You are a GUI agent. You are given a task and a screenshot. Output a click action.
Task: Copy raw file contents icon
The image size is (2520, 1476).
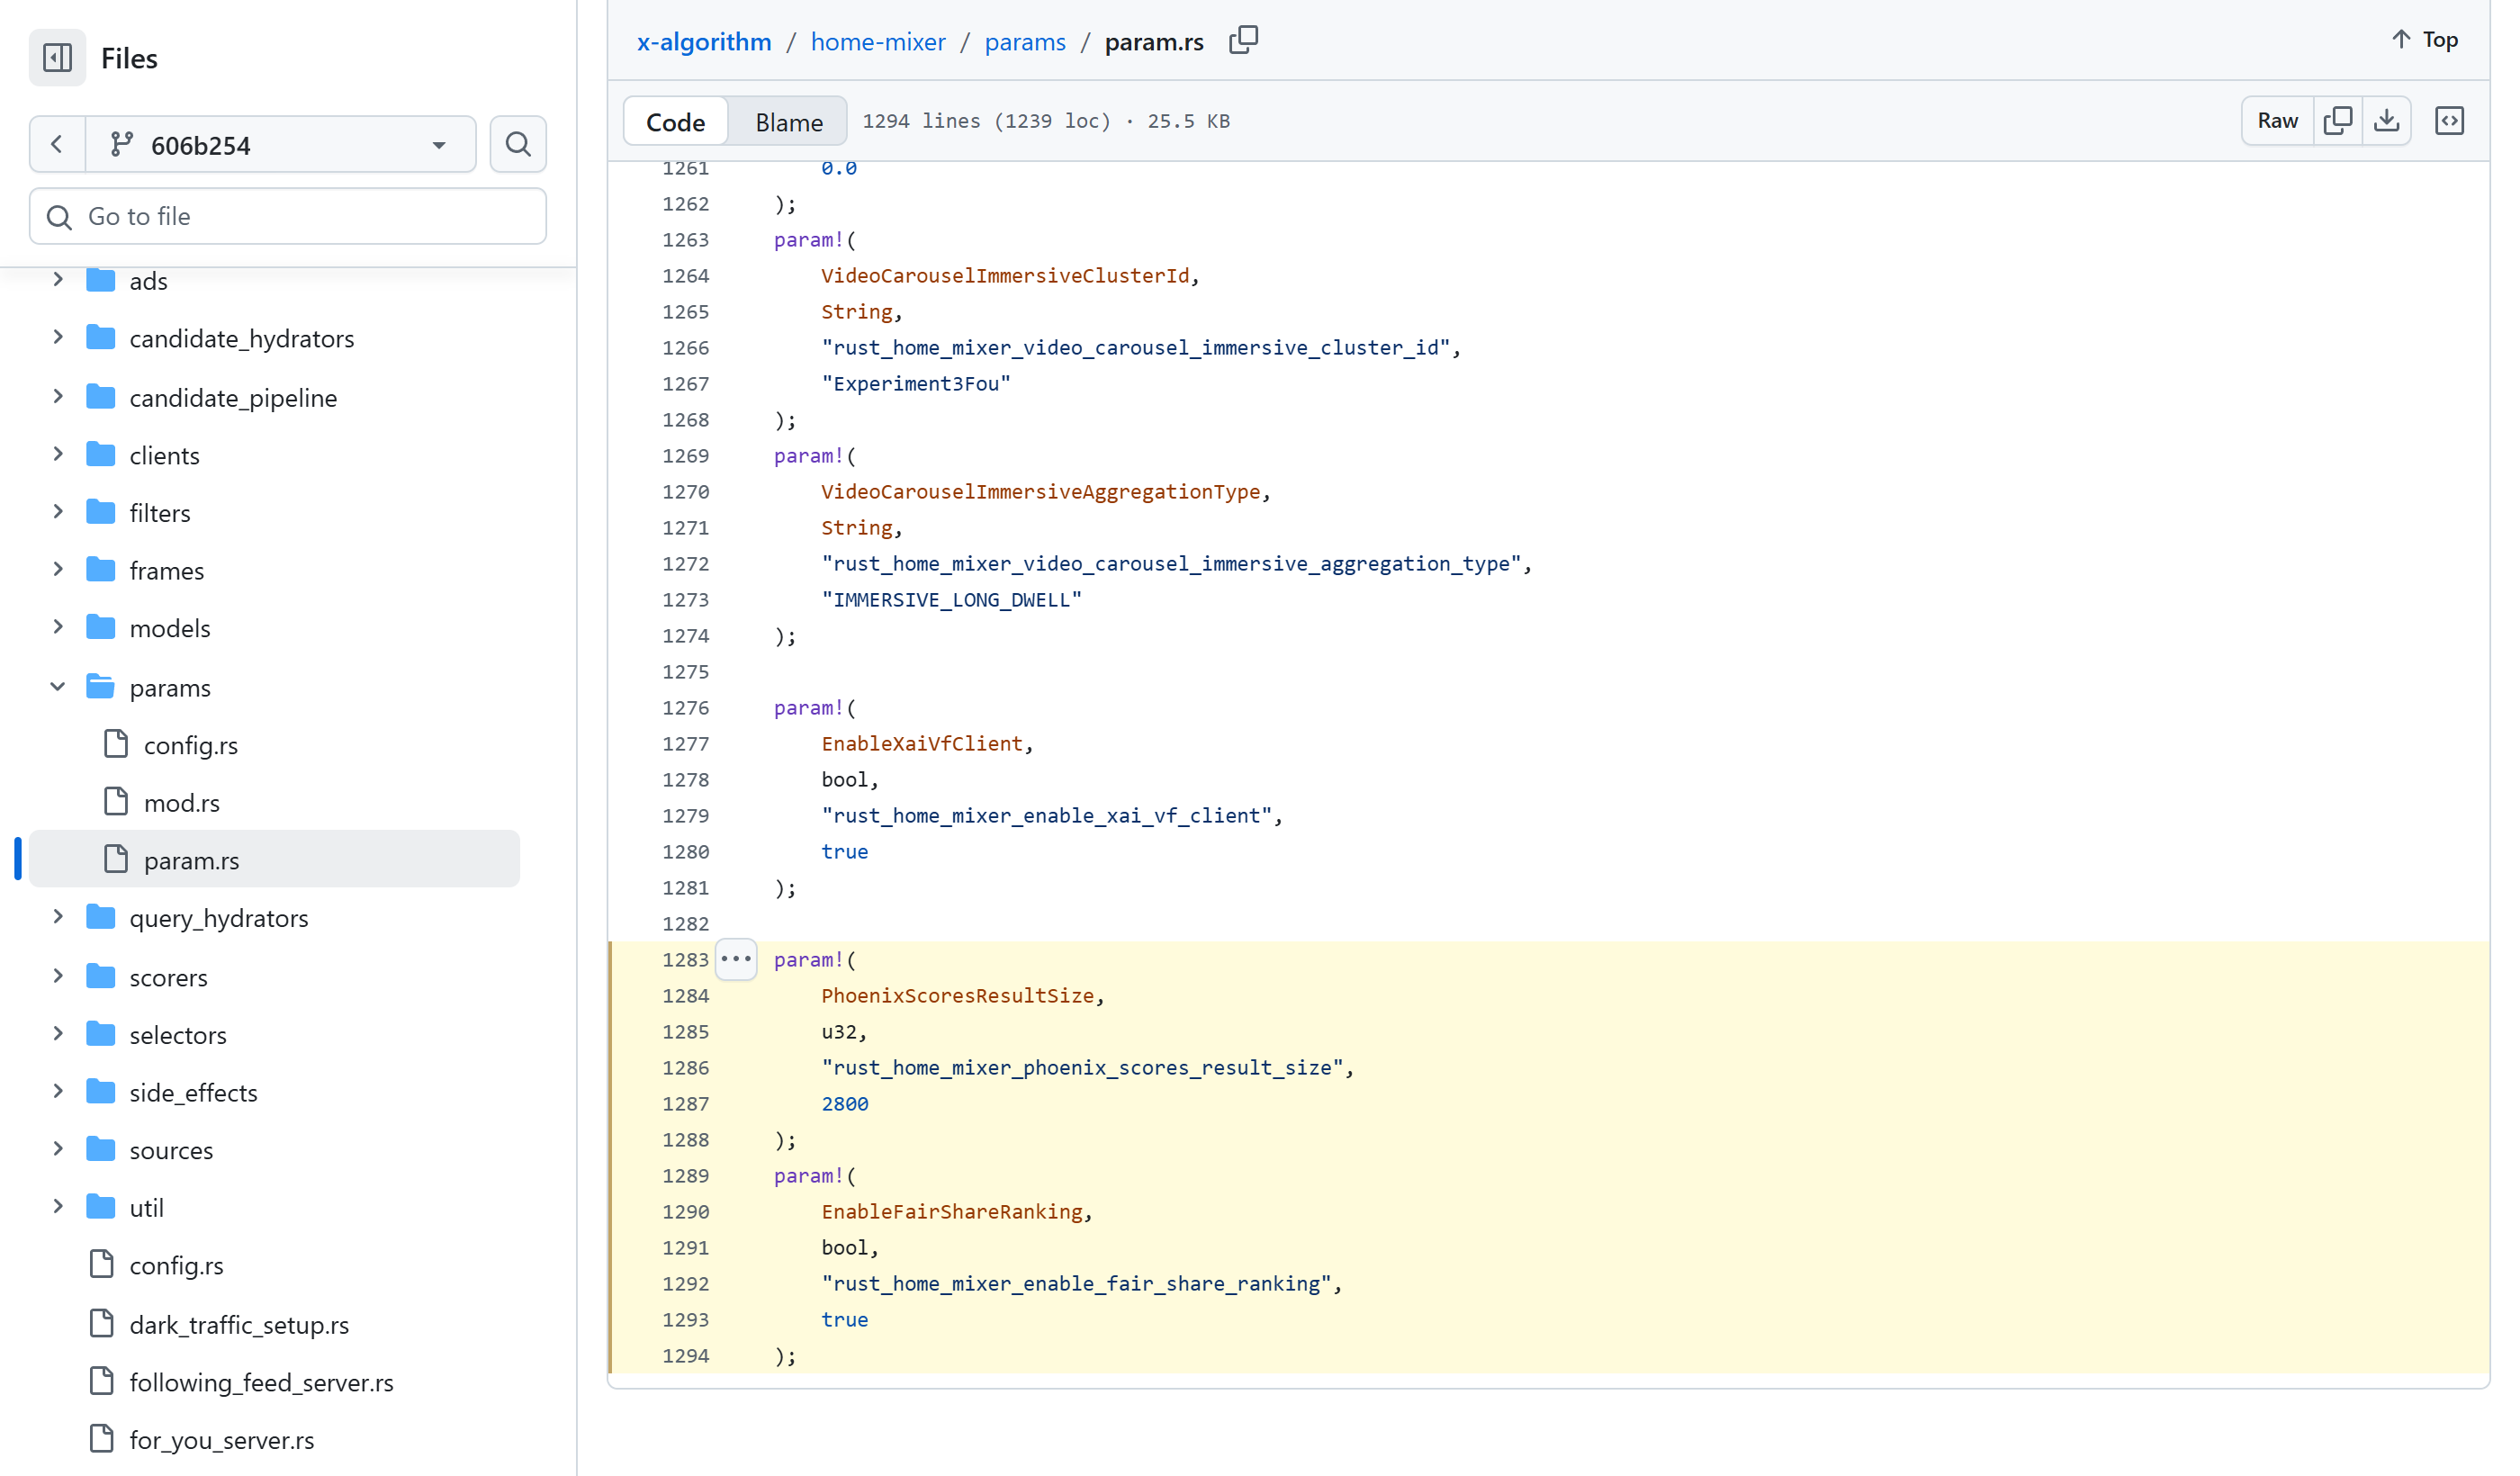coord(2337,121)
